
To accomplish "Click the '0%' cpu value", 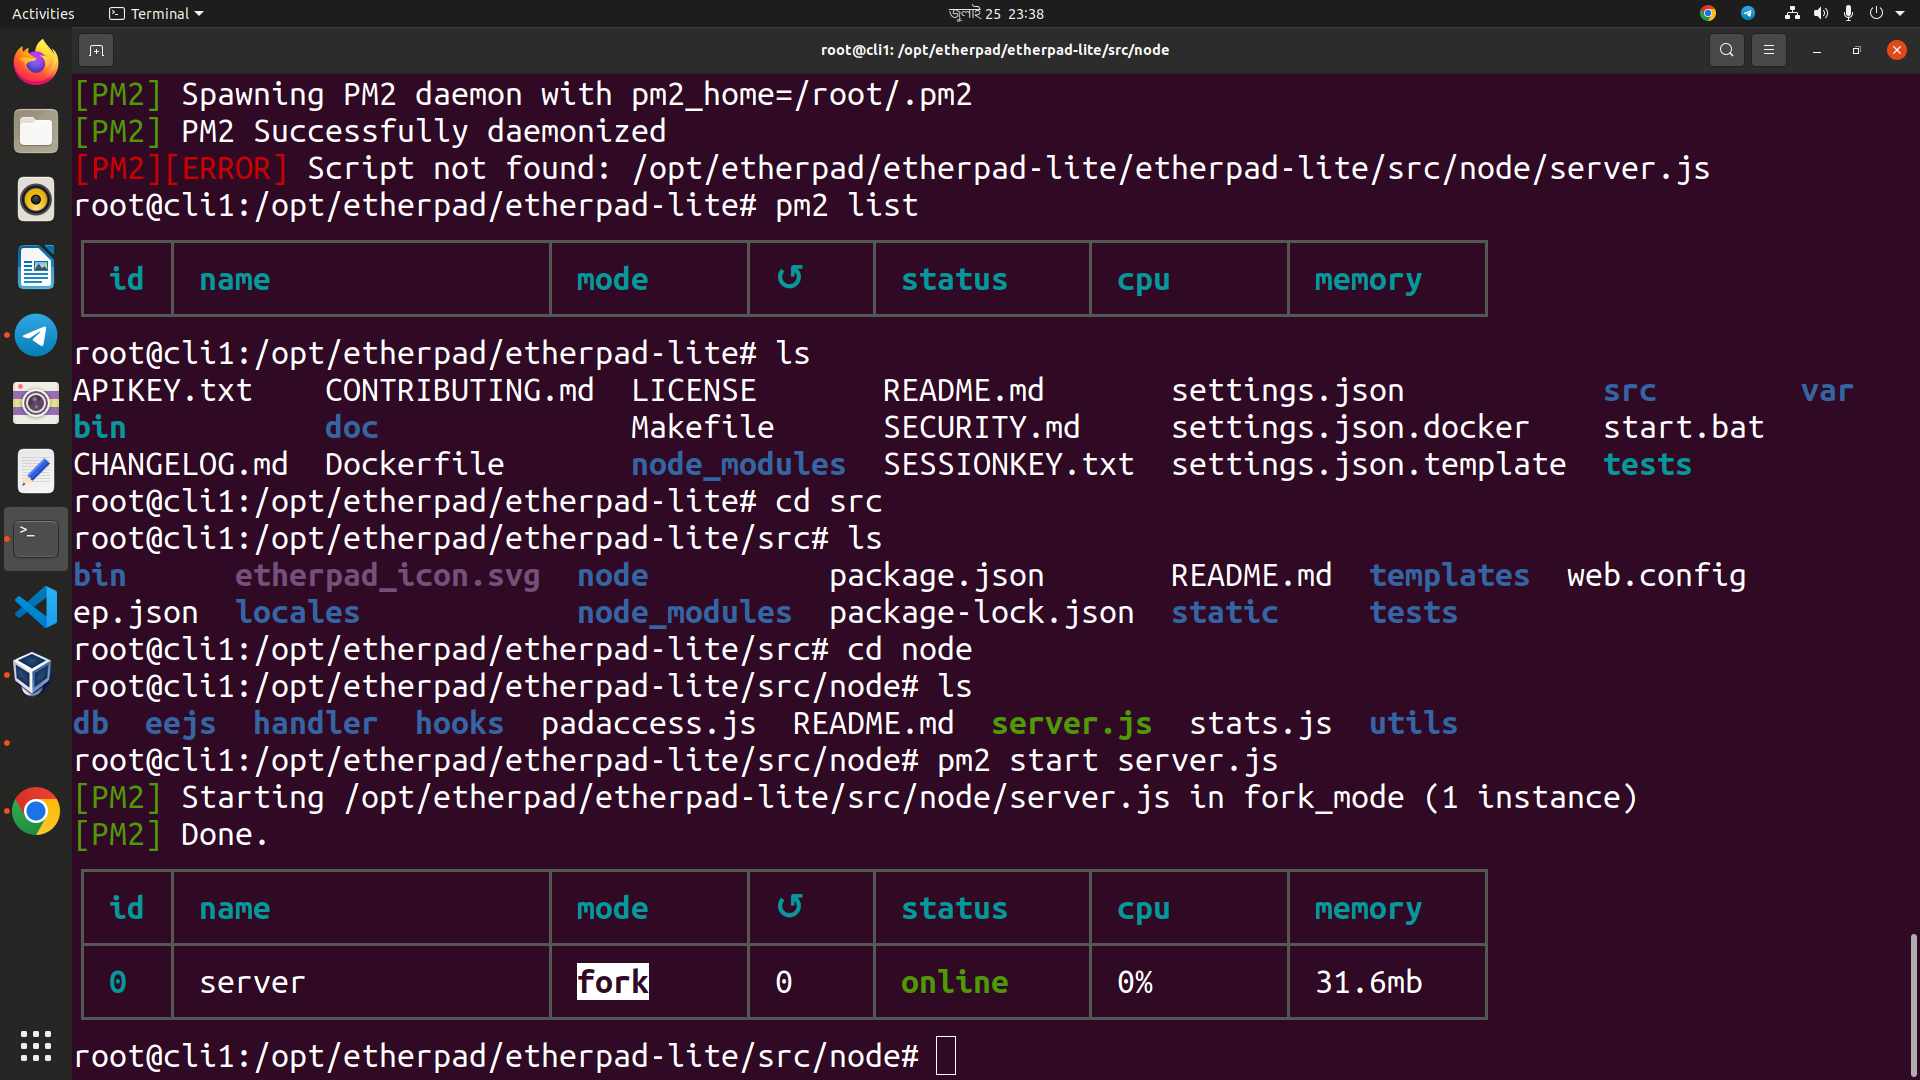I will [1135, 982].
